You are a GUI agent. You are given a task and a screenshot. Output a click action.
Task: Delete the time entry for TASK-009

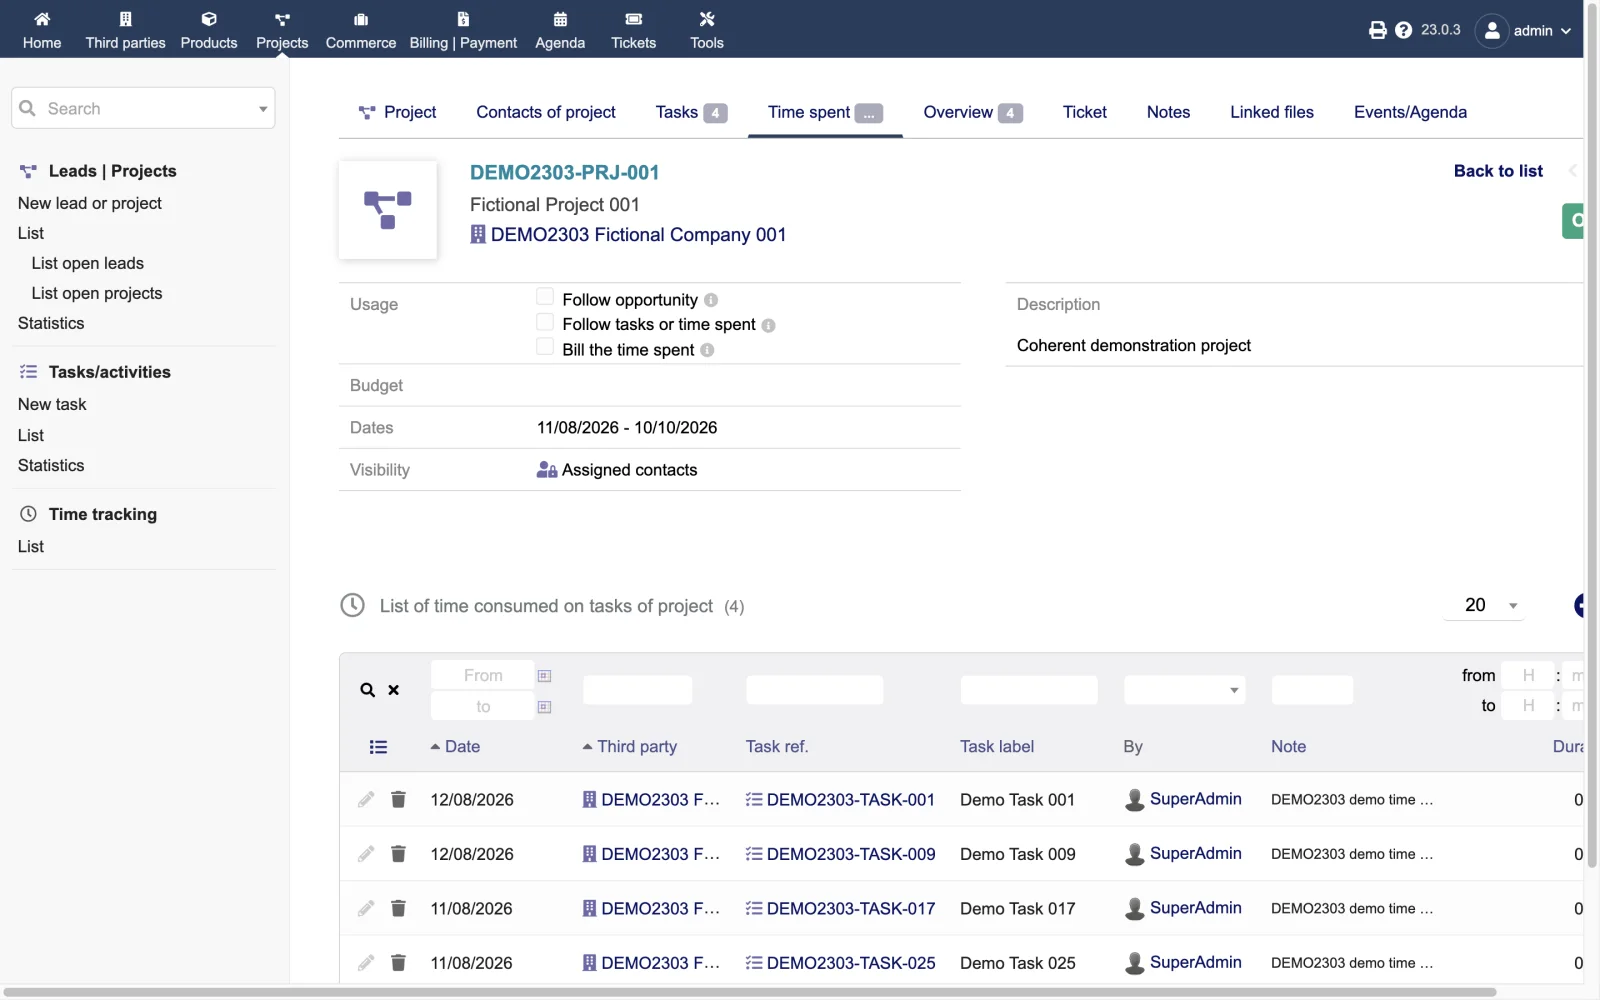tap(398, 853)
